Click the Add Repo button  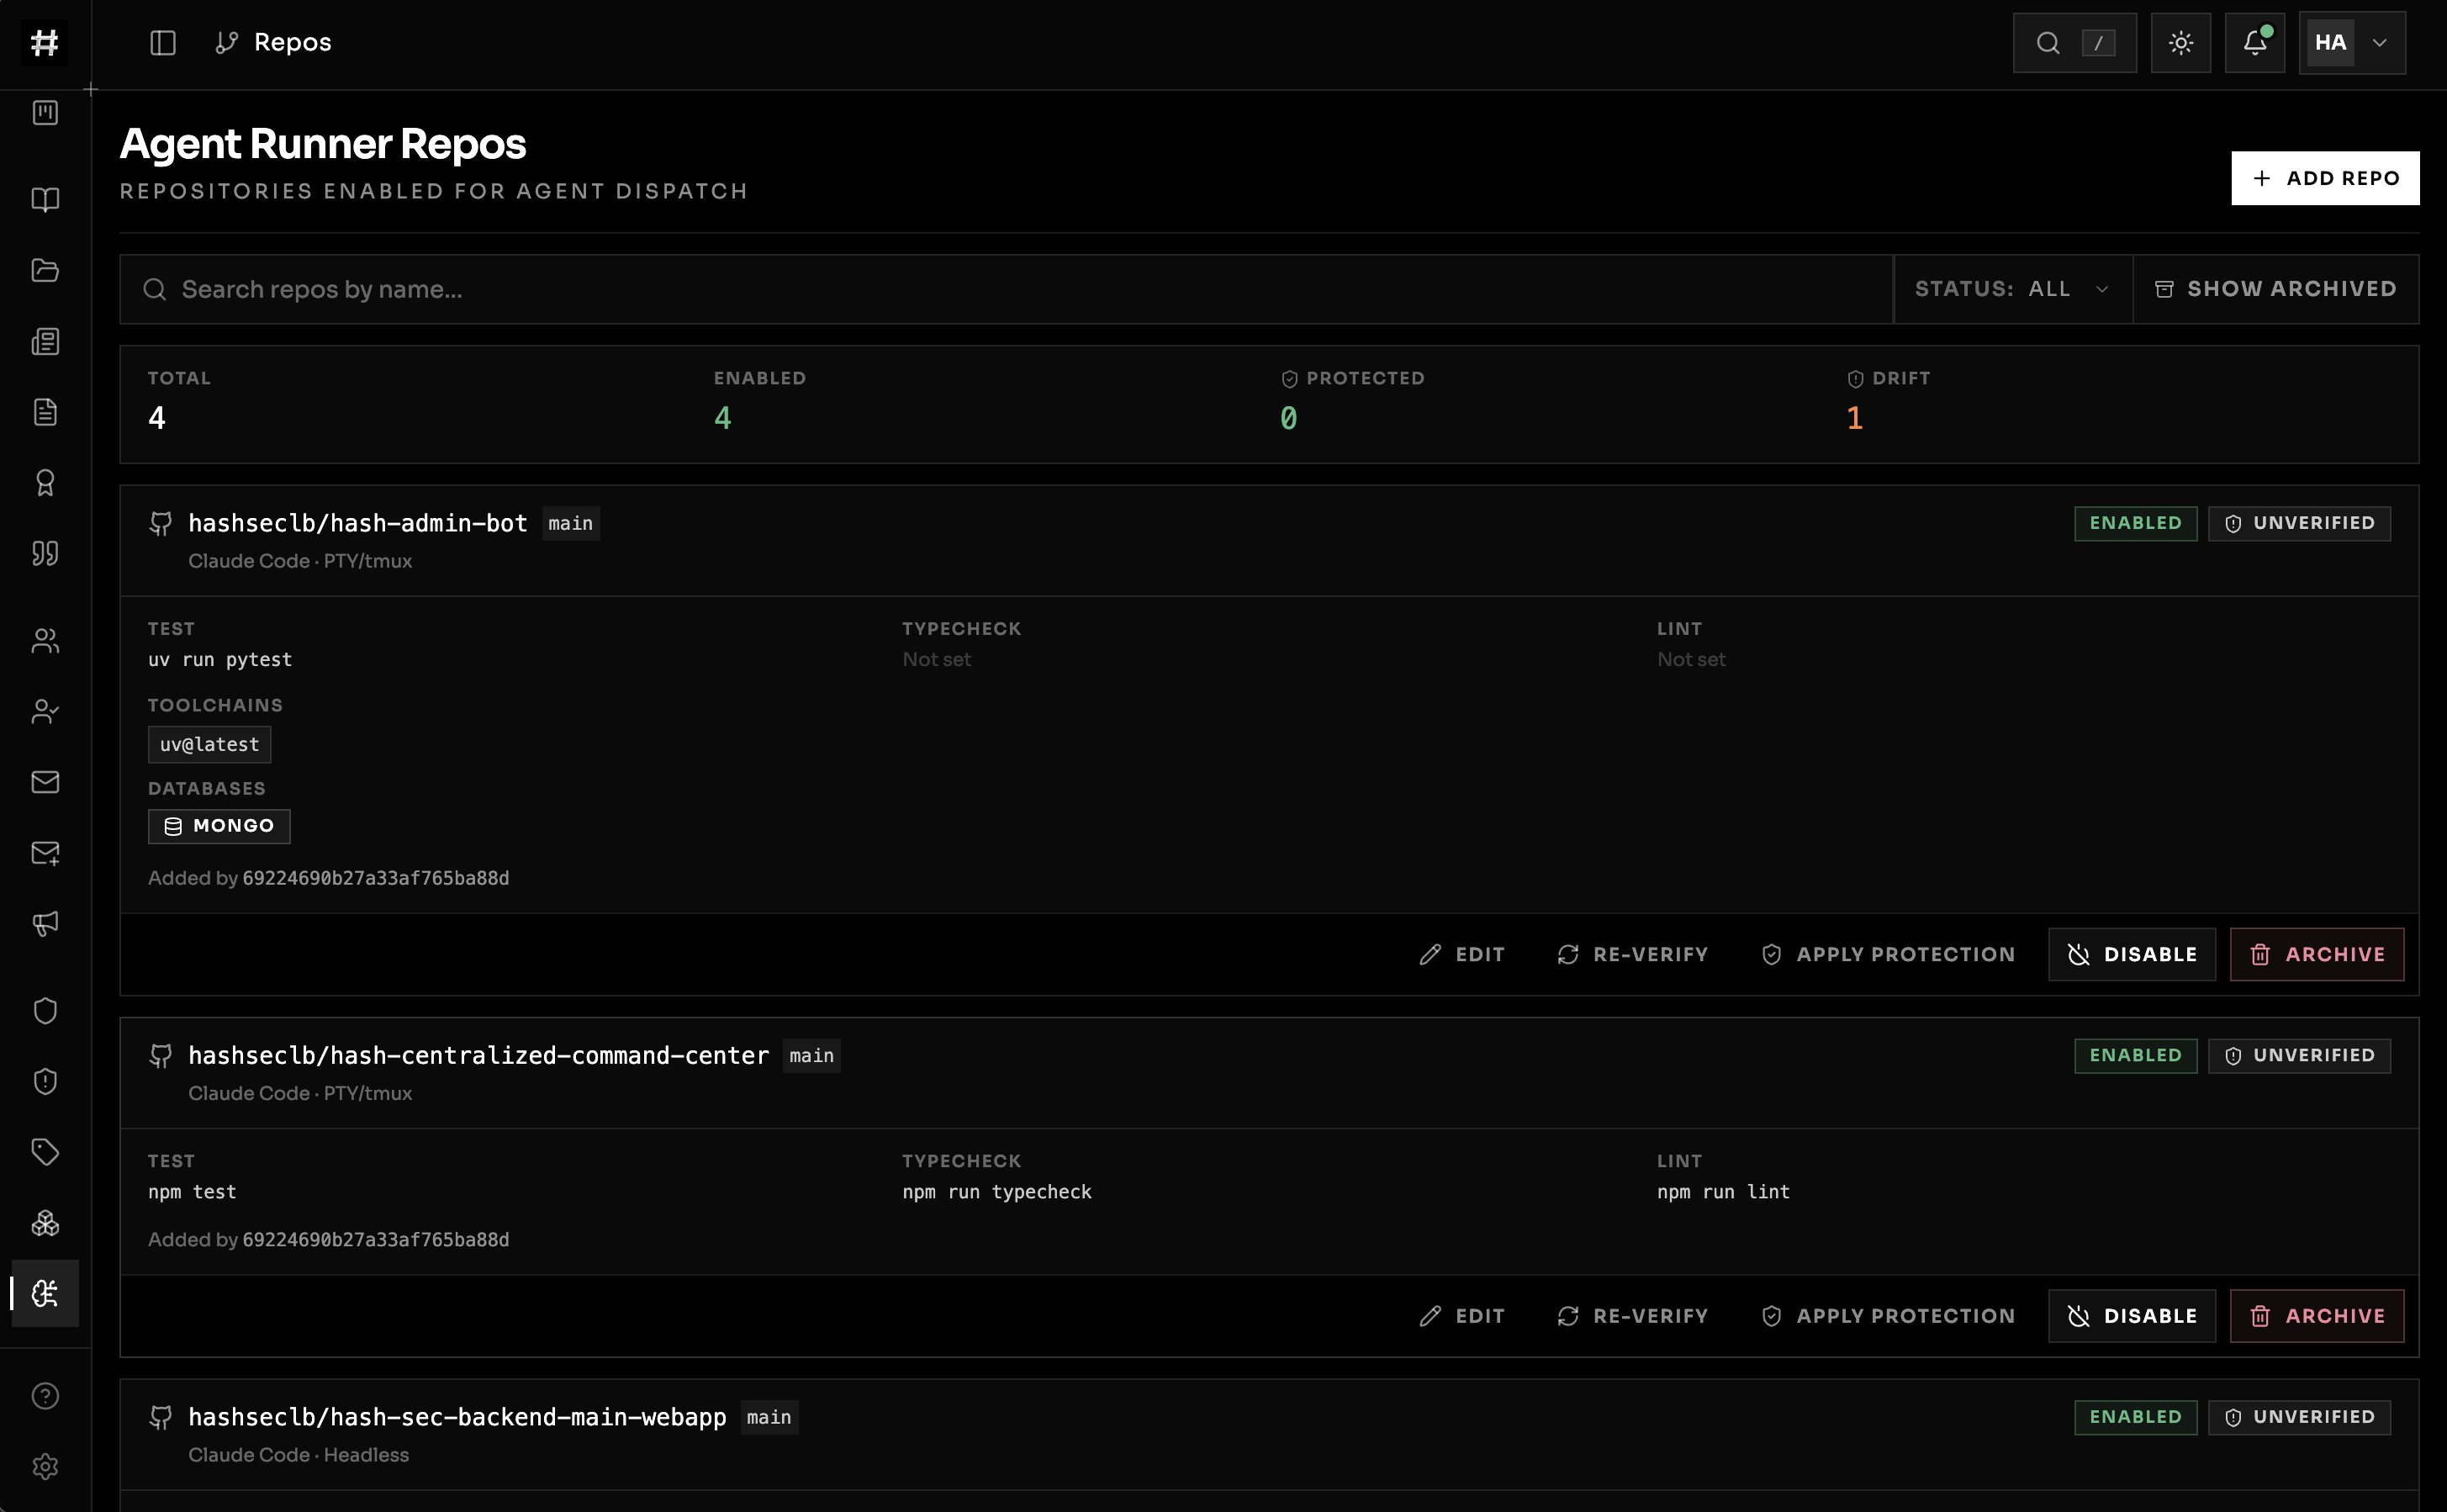pos(2325,178)
